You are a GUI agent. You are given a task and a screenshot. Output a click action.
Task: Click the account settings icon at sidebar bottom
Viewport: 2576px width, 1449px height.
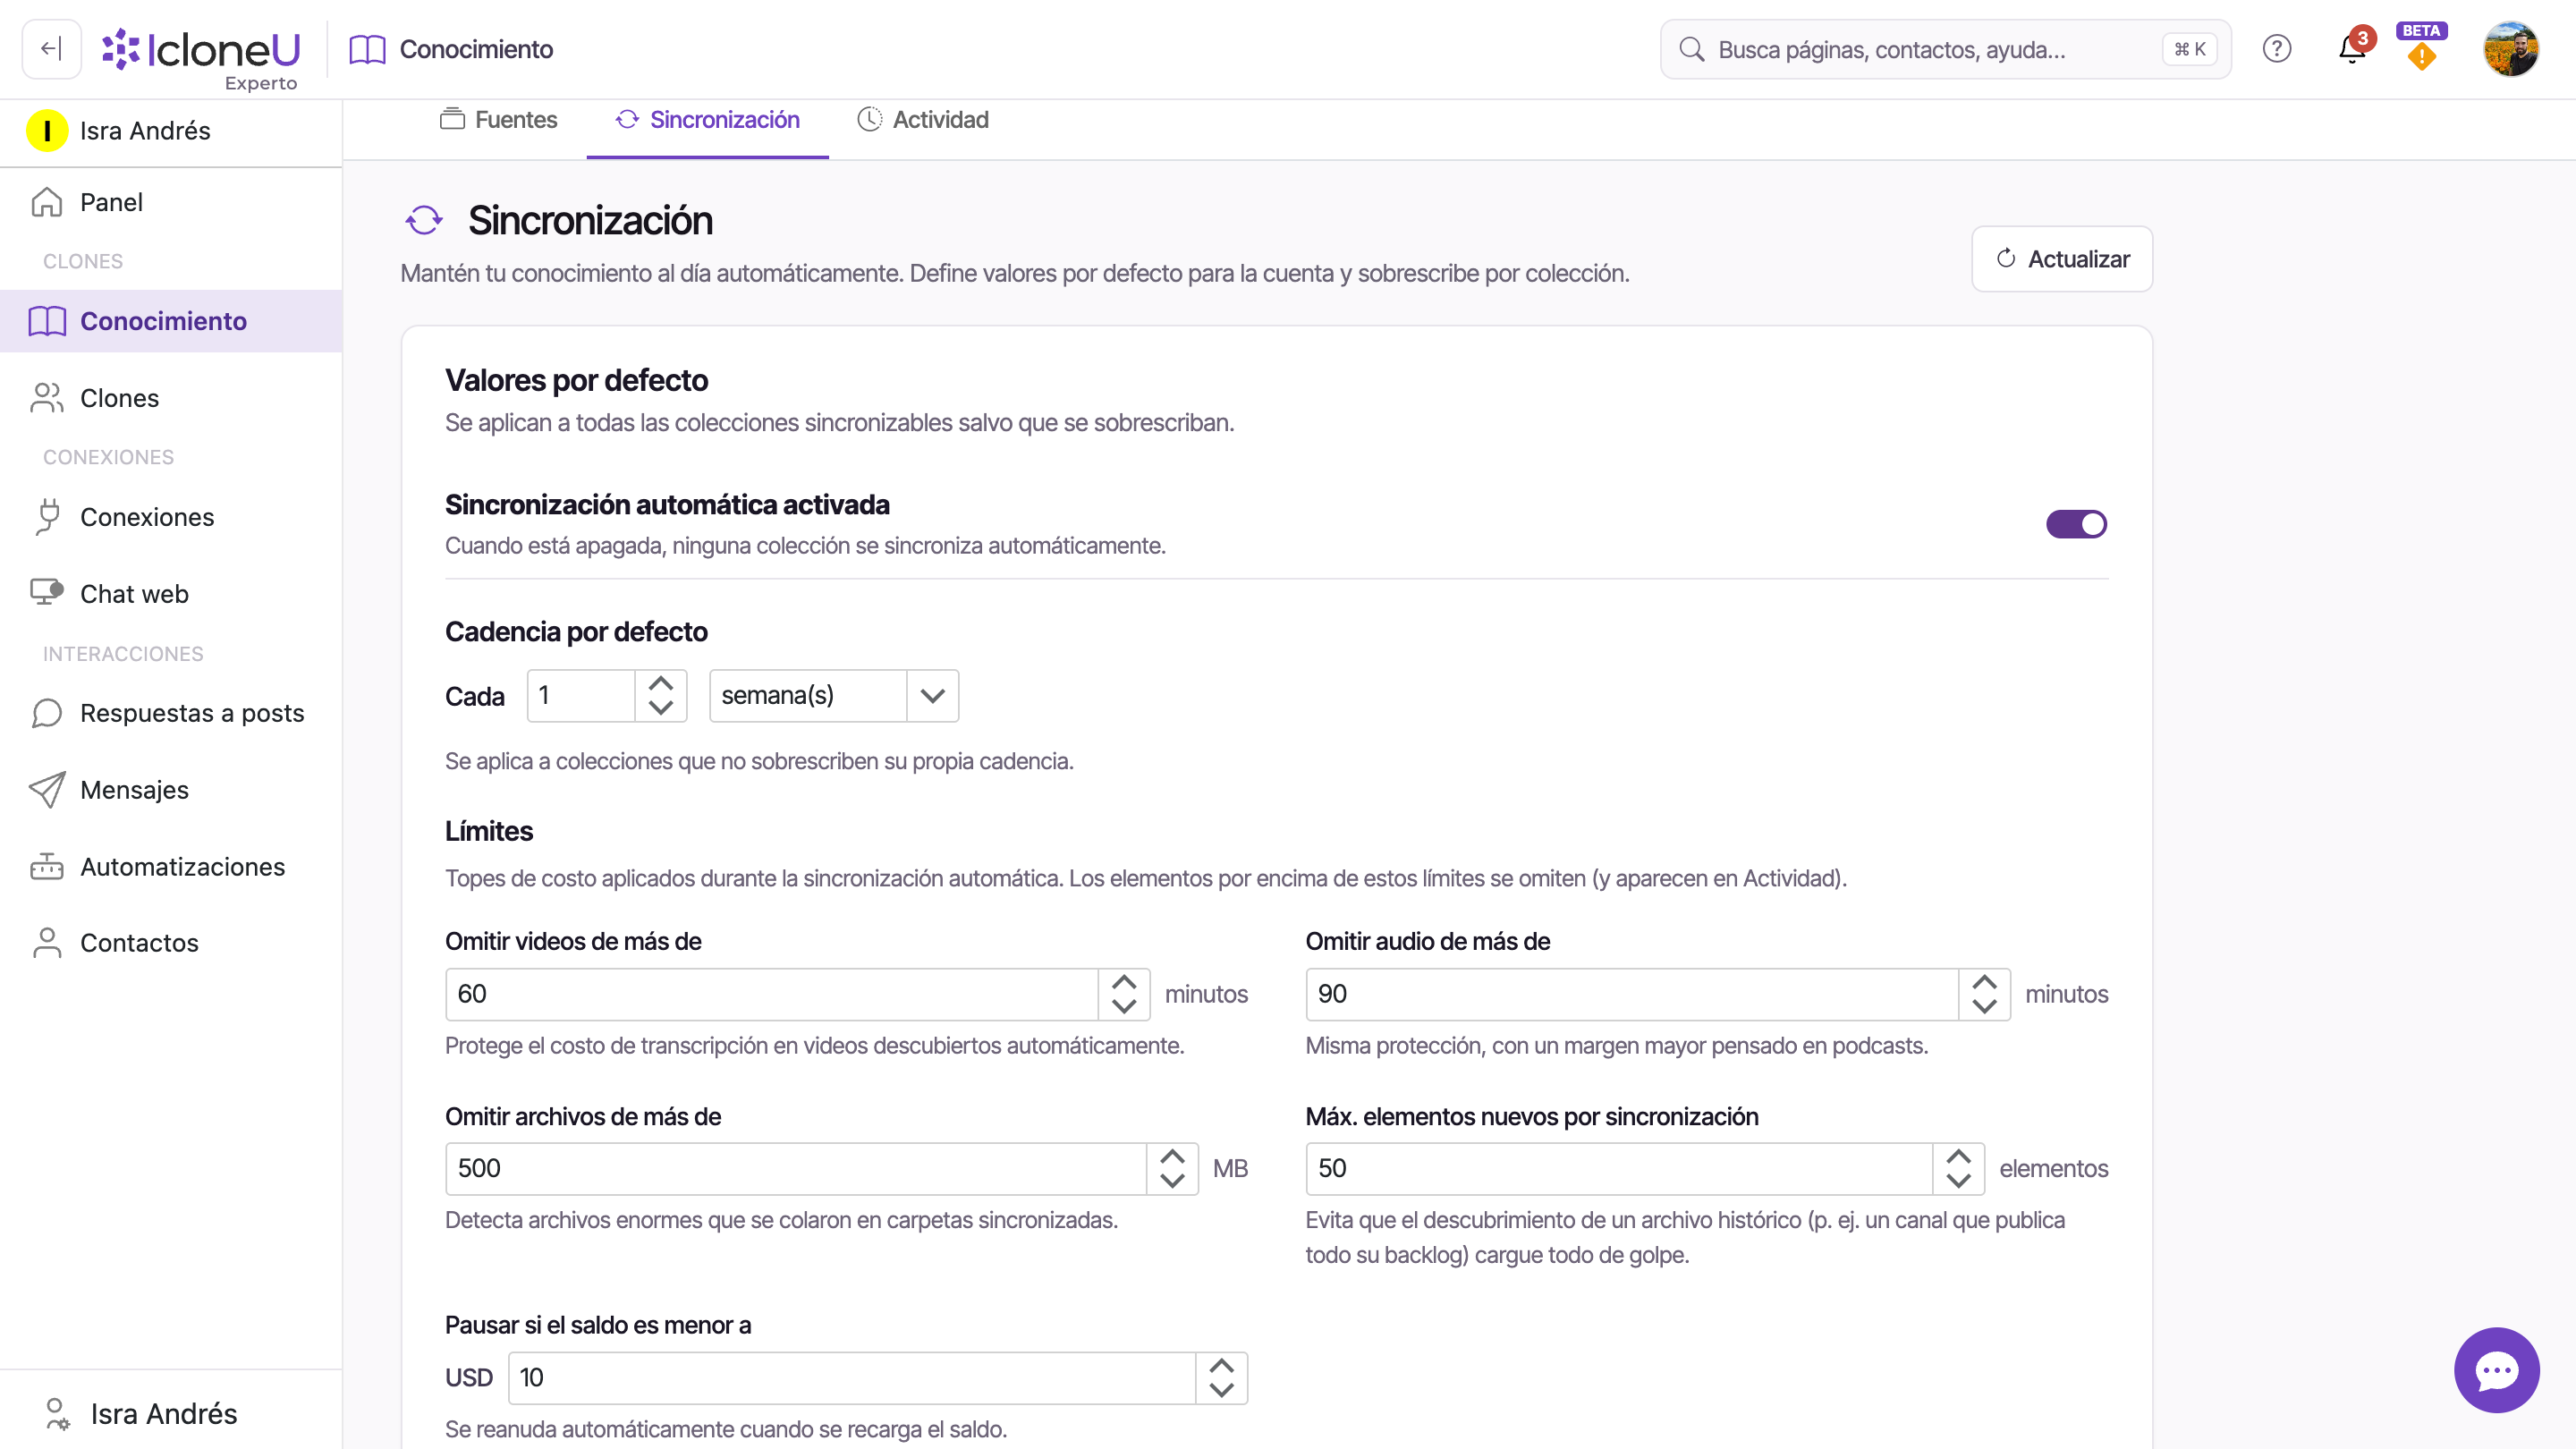(57, 1414)
